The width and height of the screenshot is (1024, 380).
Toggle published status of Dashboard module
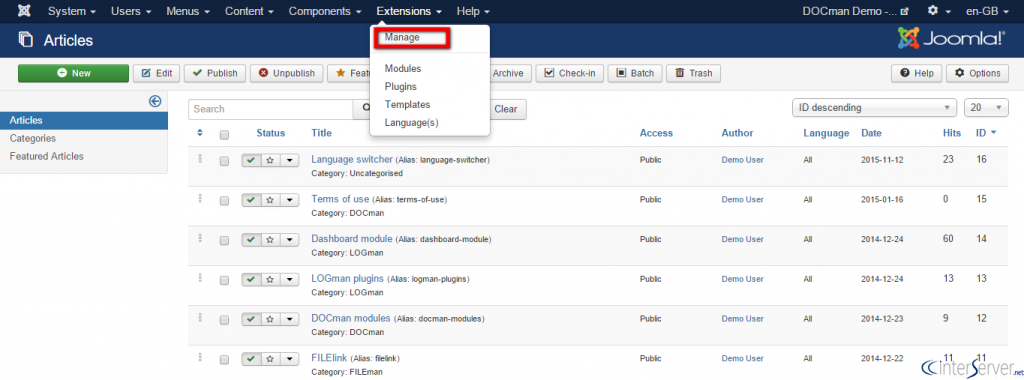(251, 240)
